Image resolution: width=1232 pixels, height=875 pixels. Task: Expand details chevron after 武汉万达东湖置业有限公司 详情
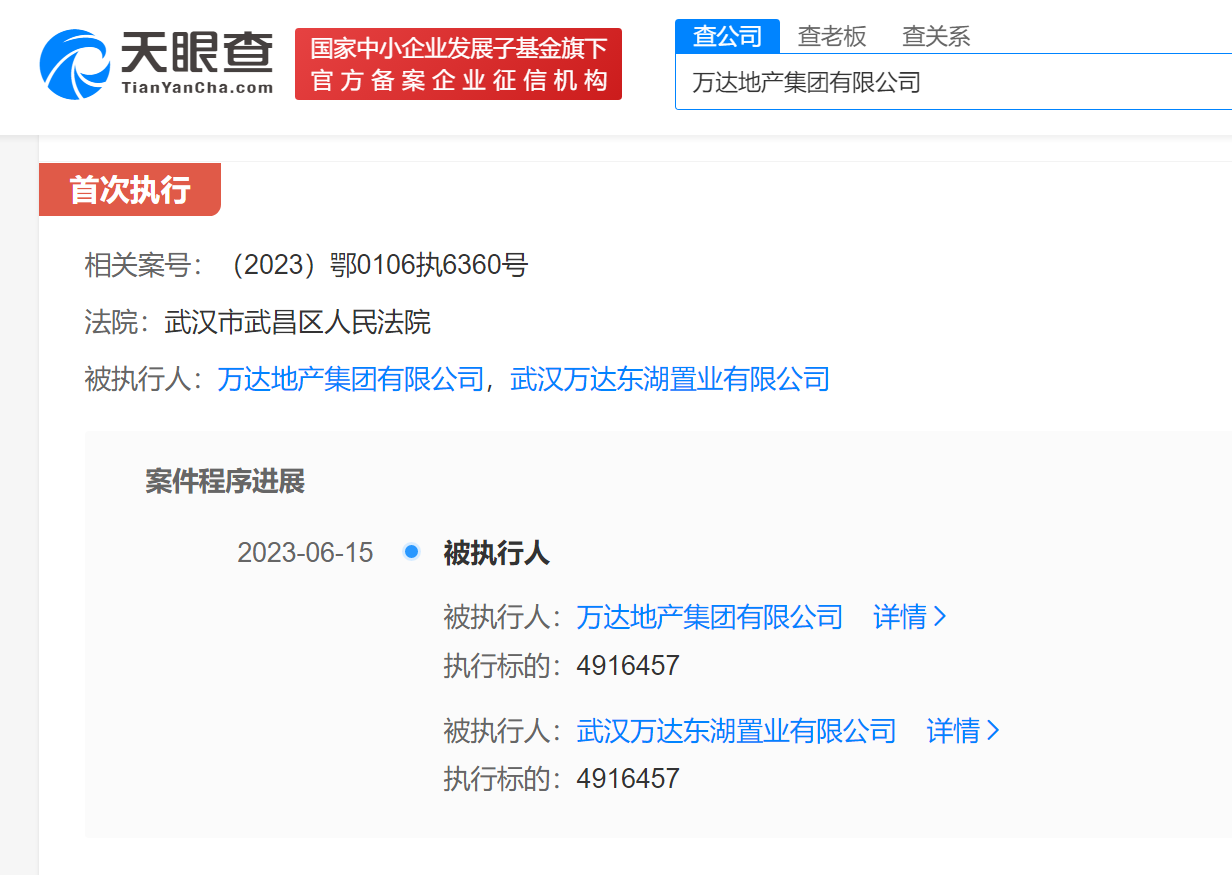click(993, 731)
